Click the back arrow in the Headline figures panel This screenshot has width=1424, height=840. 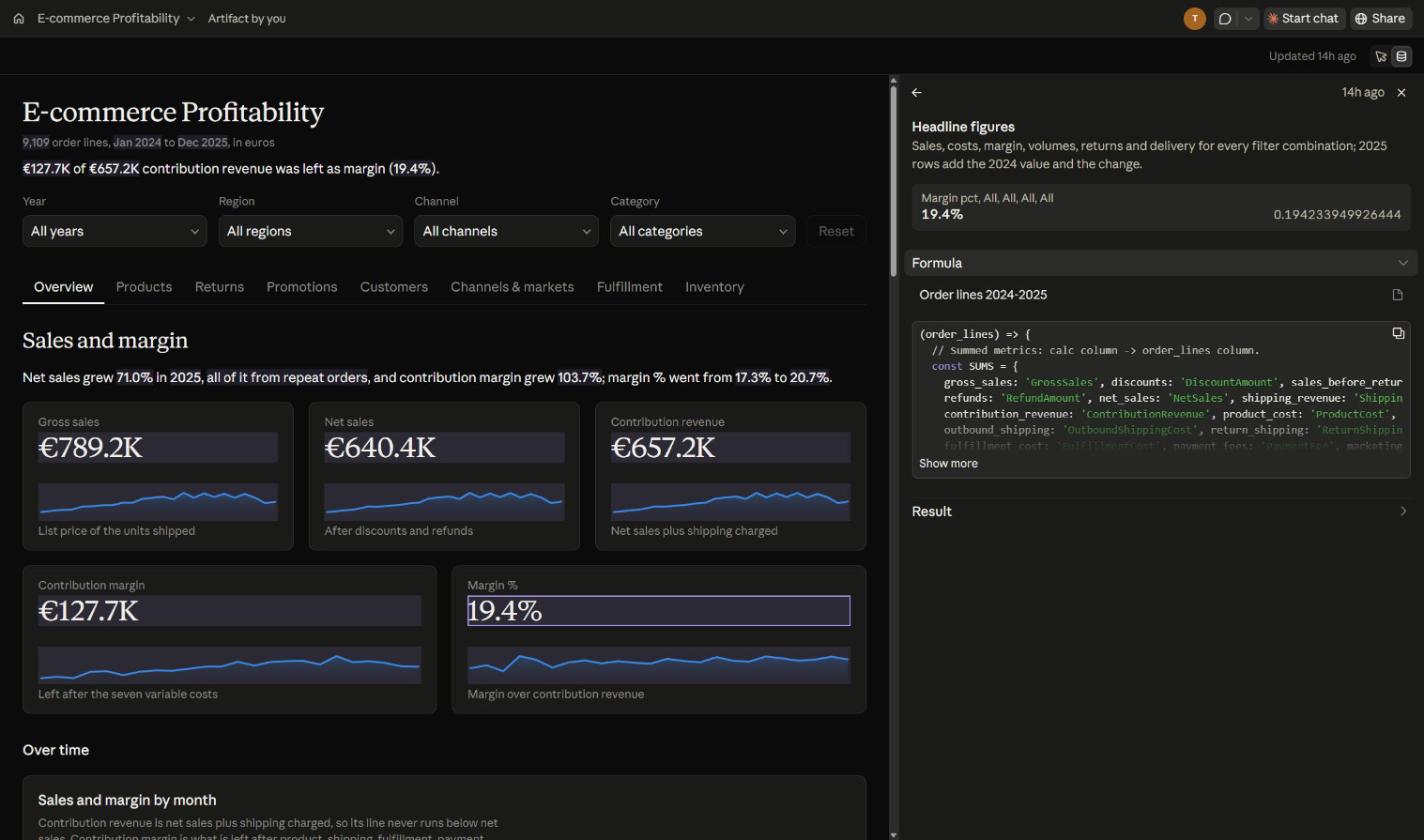[x=917, y=92]
